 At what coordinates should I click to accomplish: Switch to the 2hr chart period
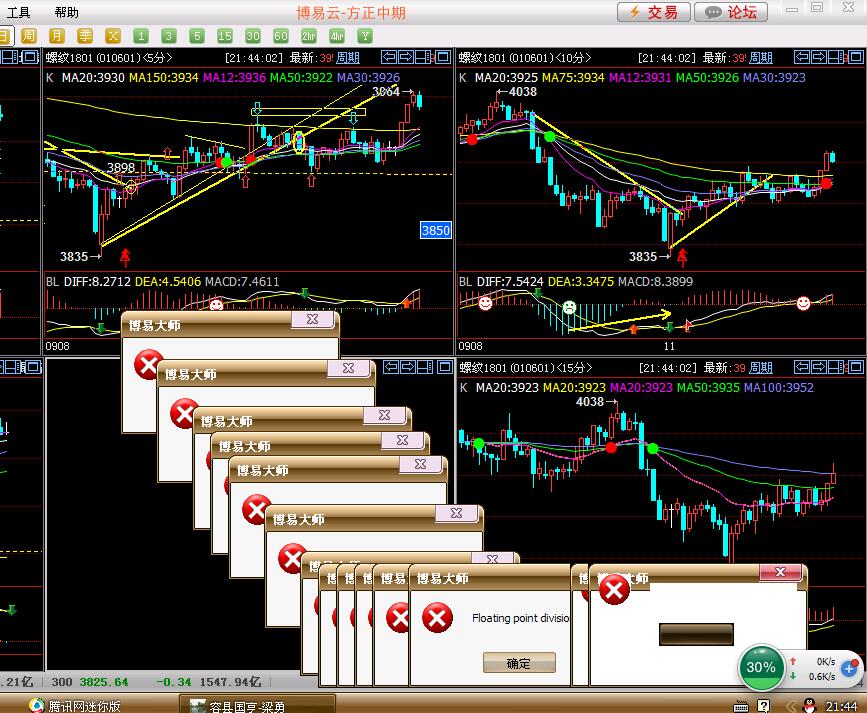point(309,36)
